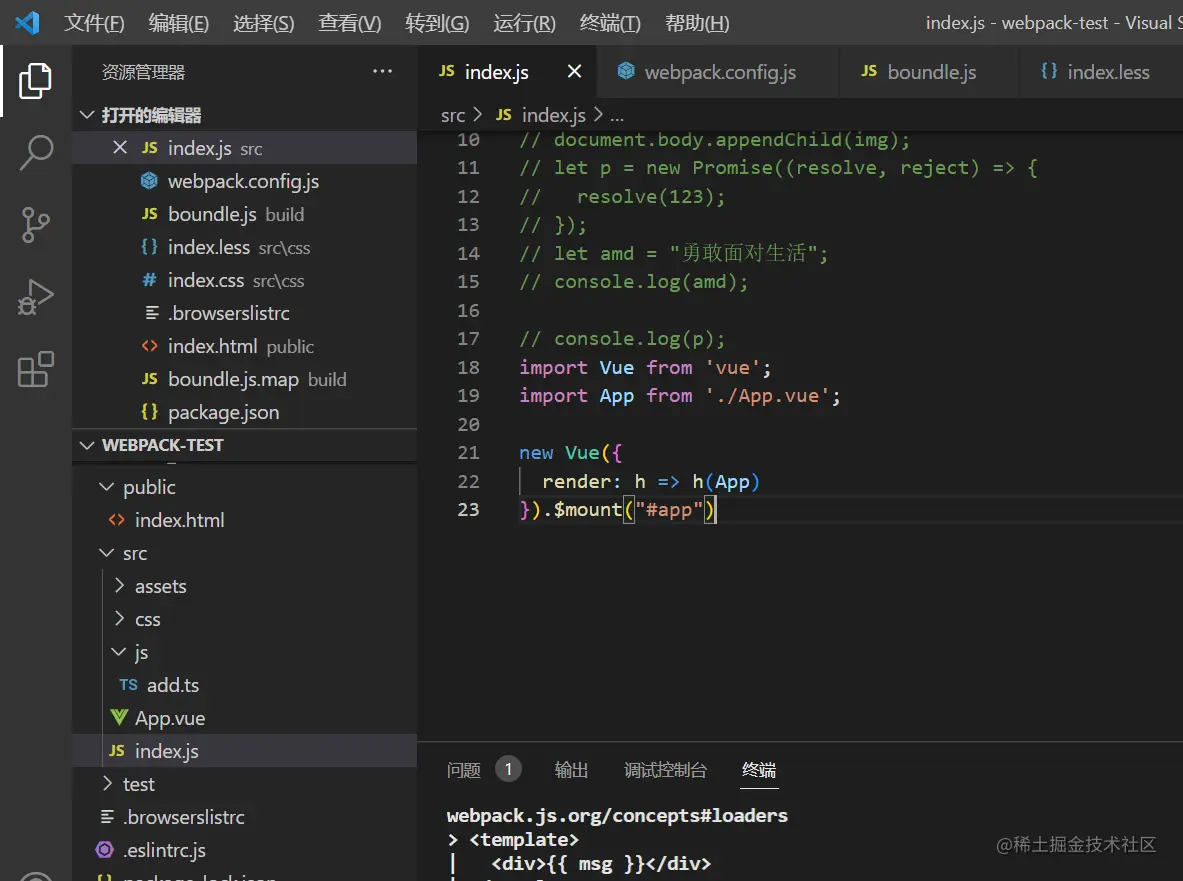
Task: Open the Debug Console panel tab
Action: click(x=665, y=770)
